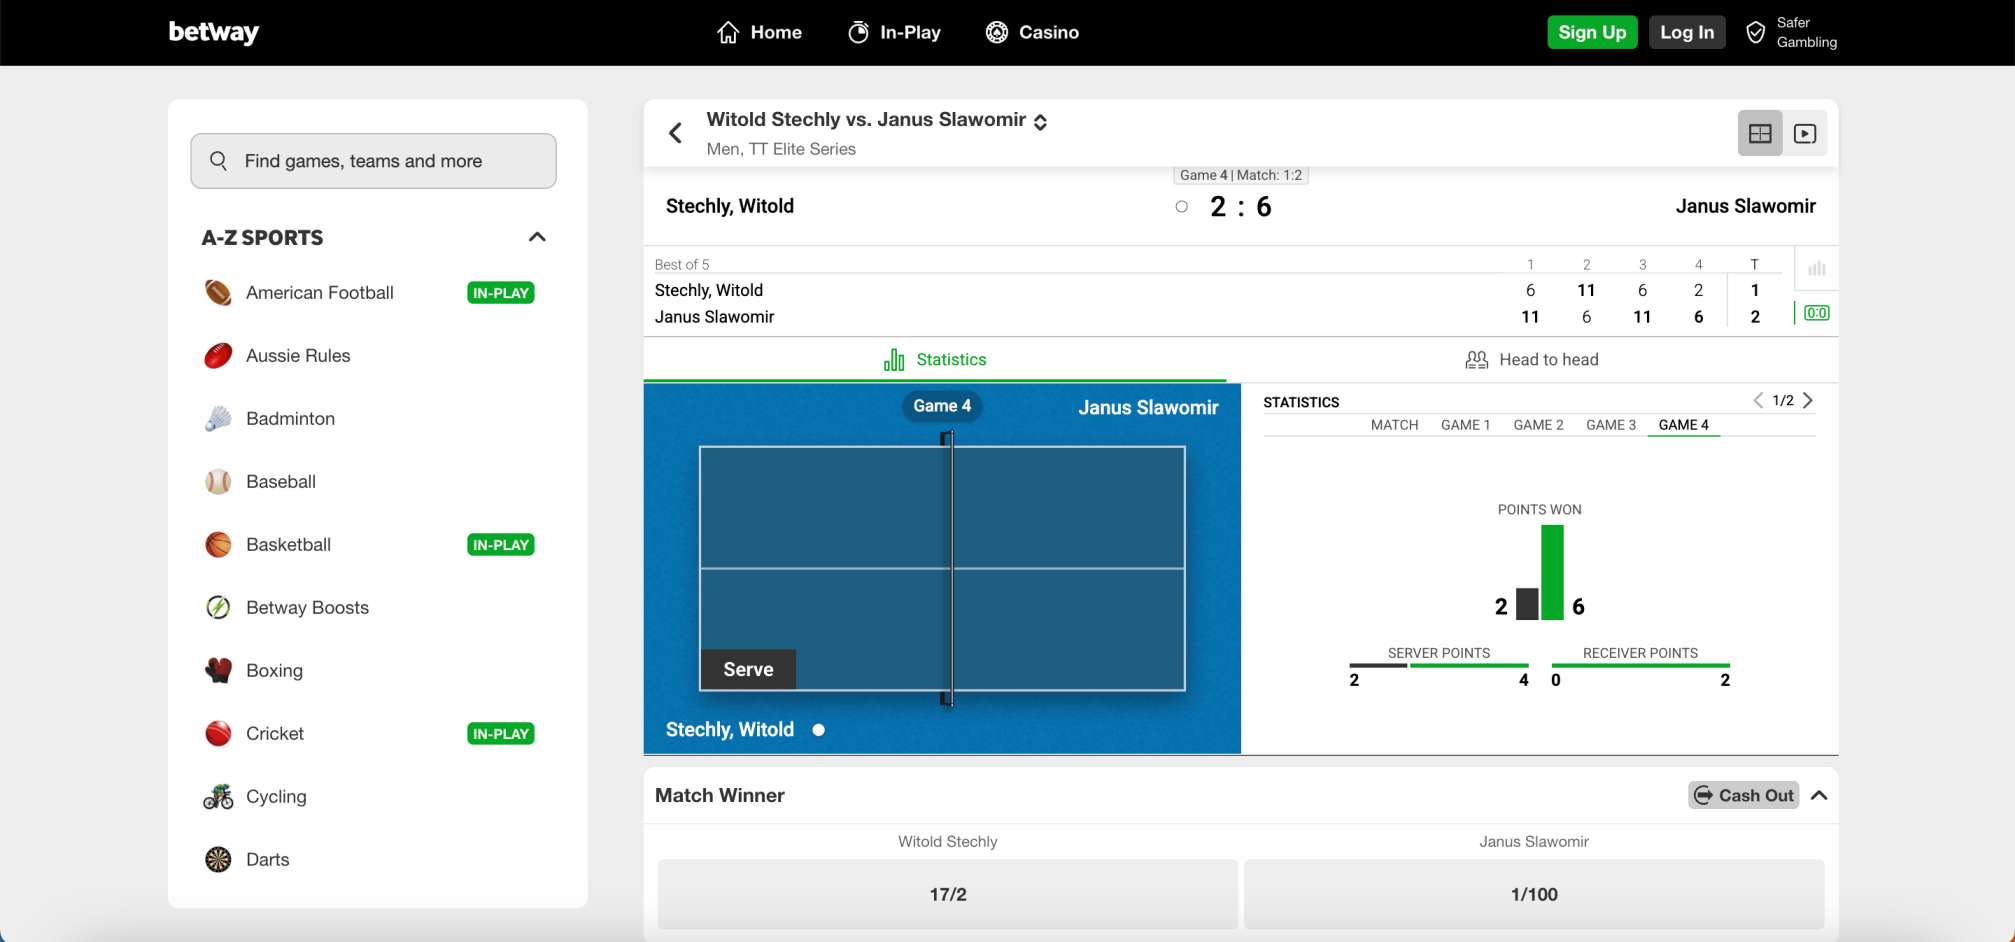The width and height of the screenshot is (2015, 942).
Task: Collapse the A-Z Sports section
Action: pos(537,237)
